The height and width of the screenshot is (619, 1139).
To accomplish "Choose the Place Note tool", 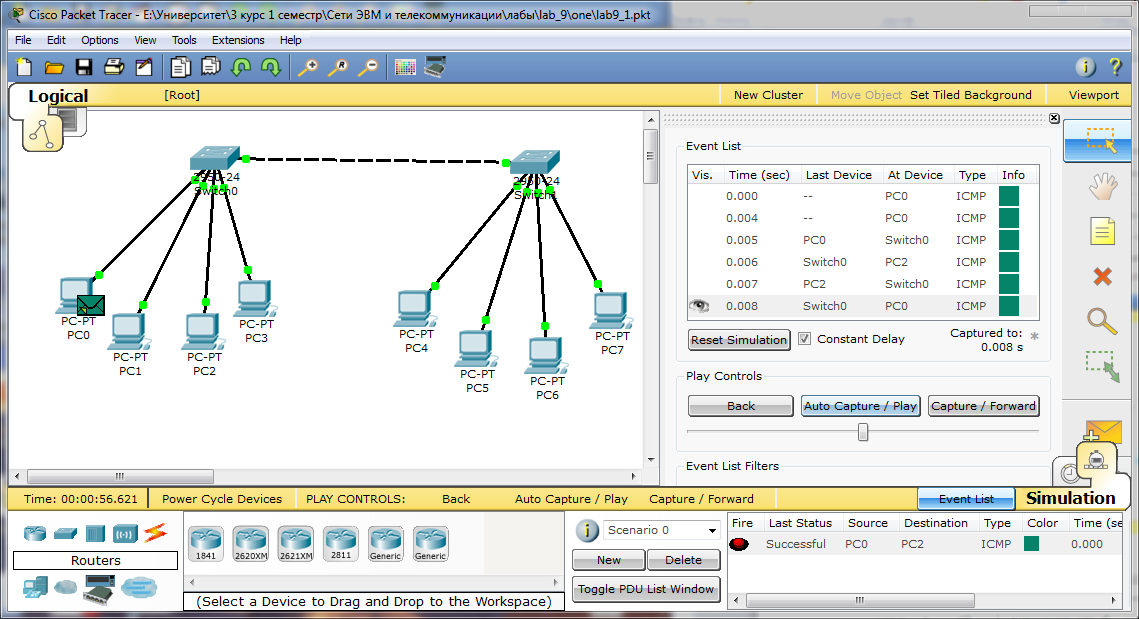I will [1102, 232].
